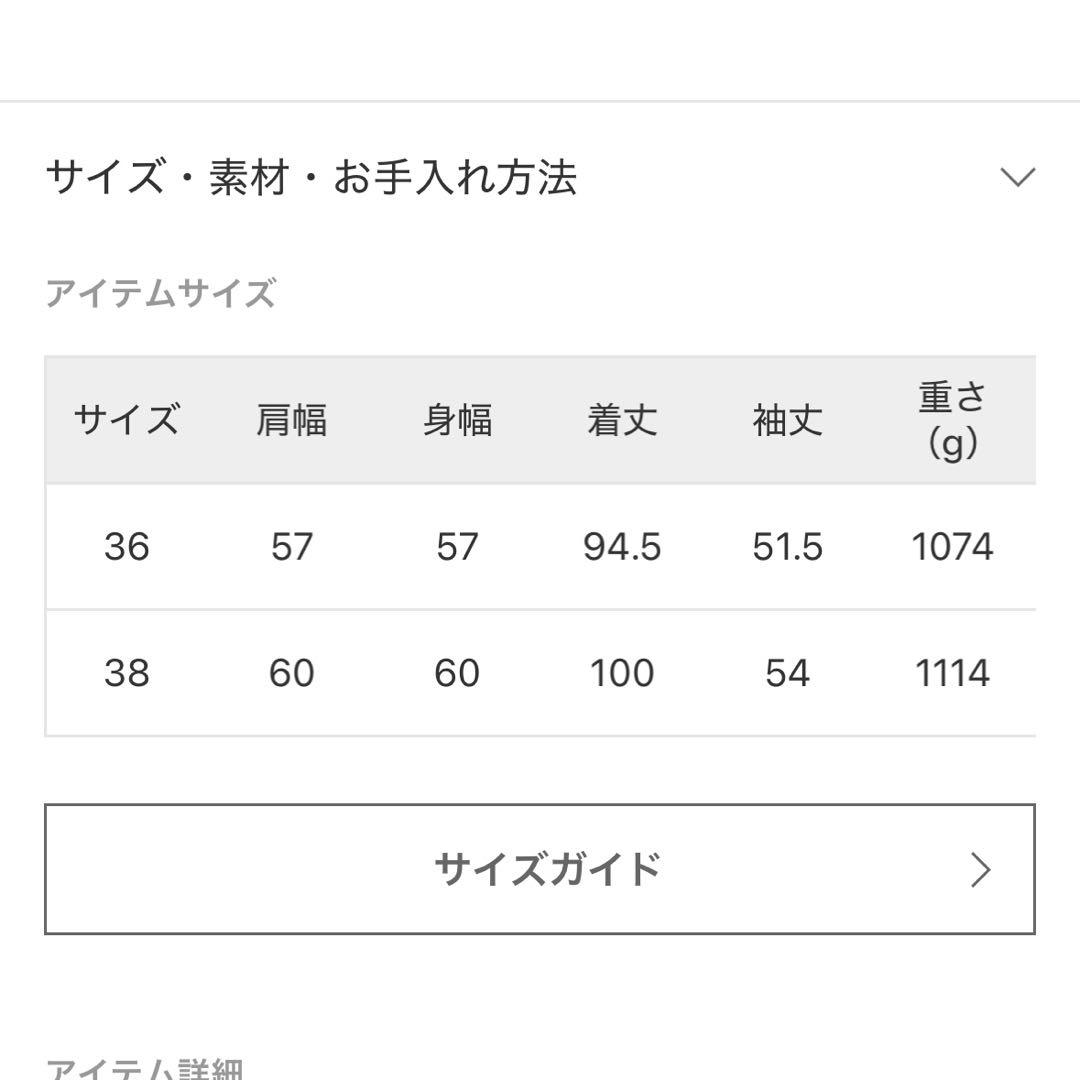This screenshot has width=1080, height=1080.
Task: Collapse the サイズ・素材・お手入れ方法 section chevron
Action: click(1019, 178)
